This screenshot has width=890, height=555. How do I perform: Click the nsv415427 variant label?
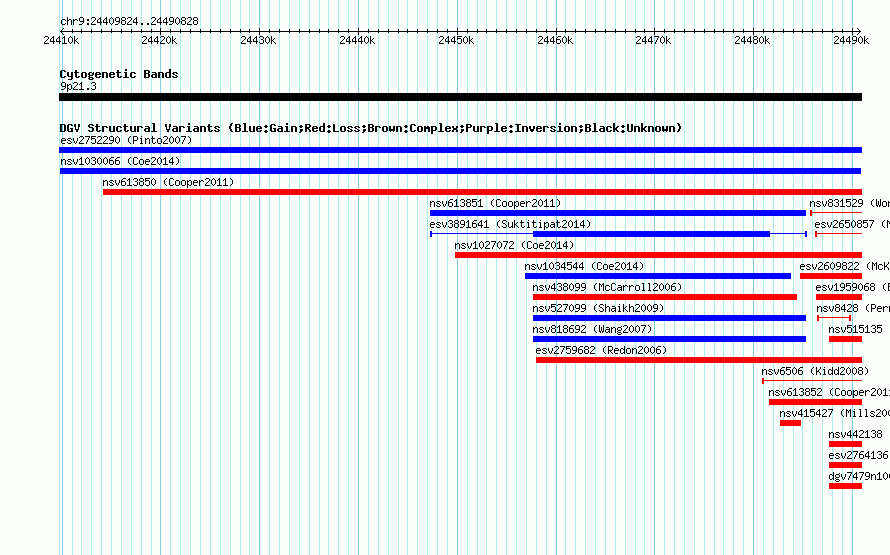point(834,413)
